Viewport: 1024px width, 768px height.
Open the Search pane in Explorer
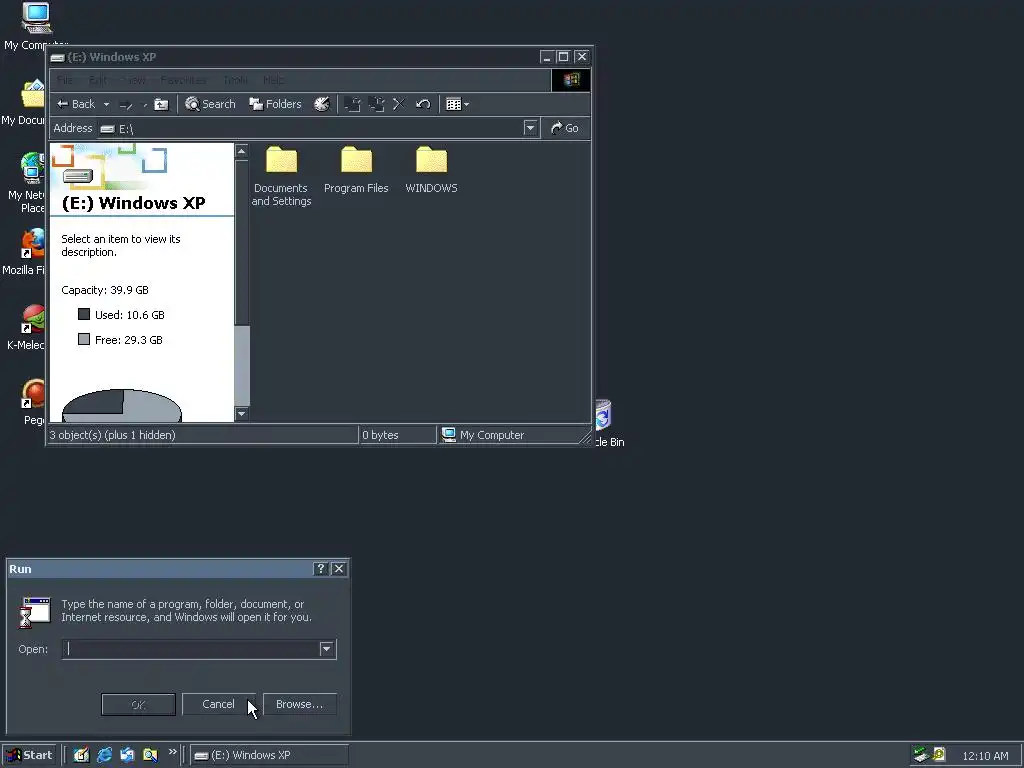pyautogui.click(x=210, y=104)
